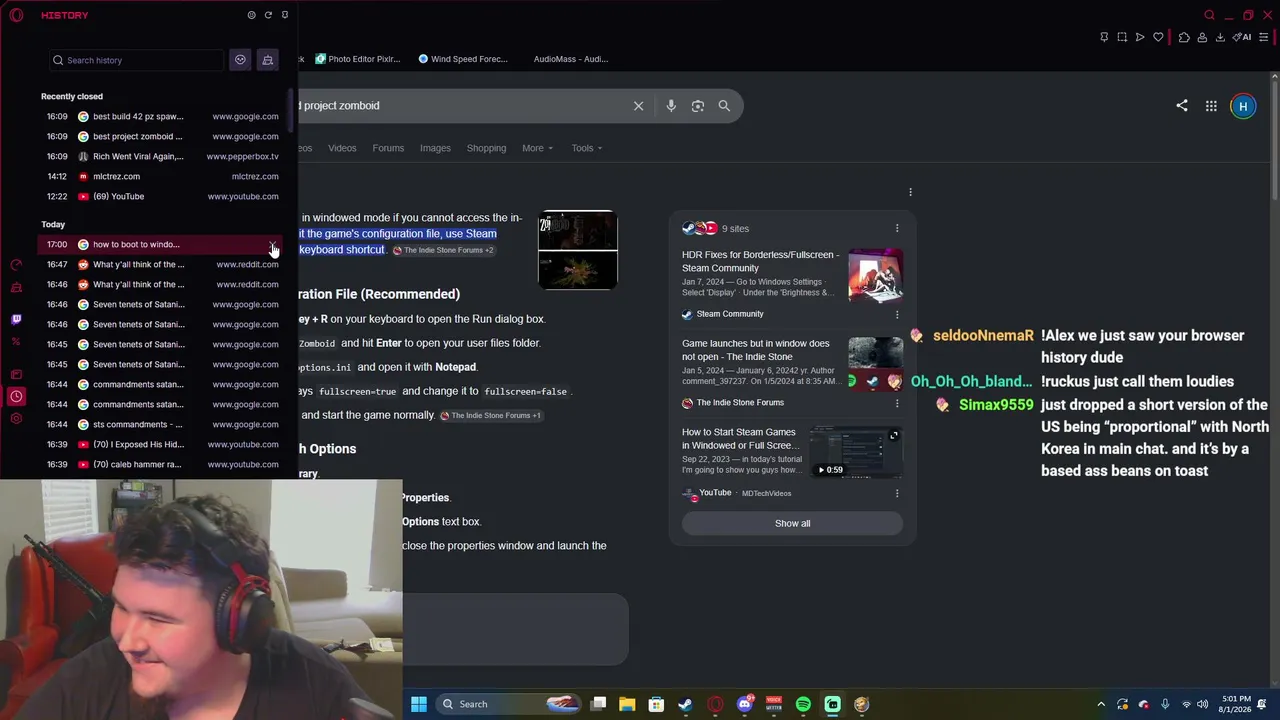Switch to the Videos results tab
The height and width of the screenshot is (720, 1280).
click(342, 148)
